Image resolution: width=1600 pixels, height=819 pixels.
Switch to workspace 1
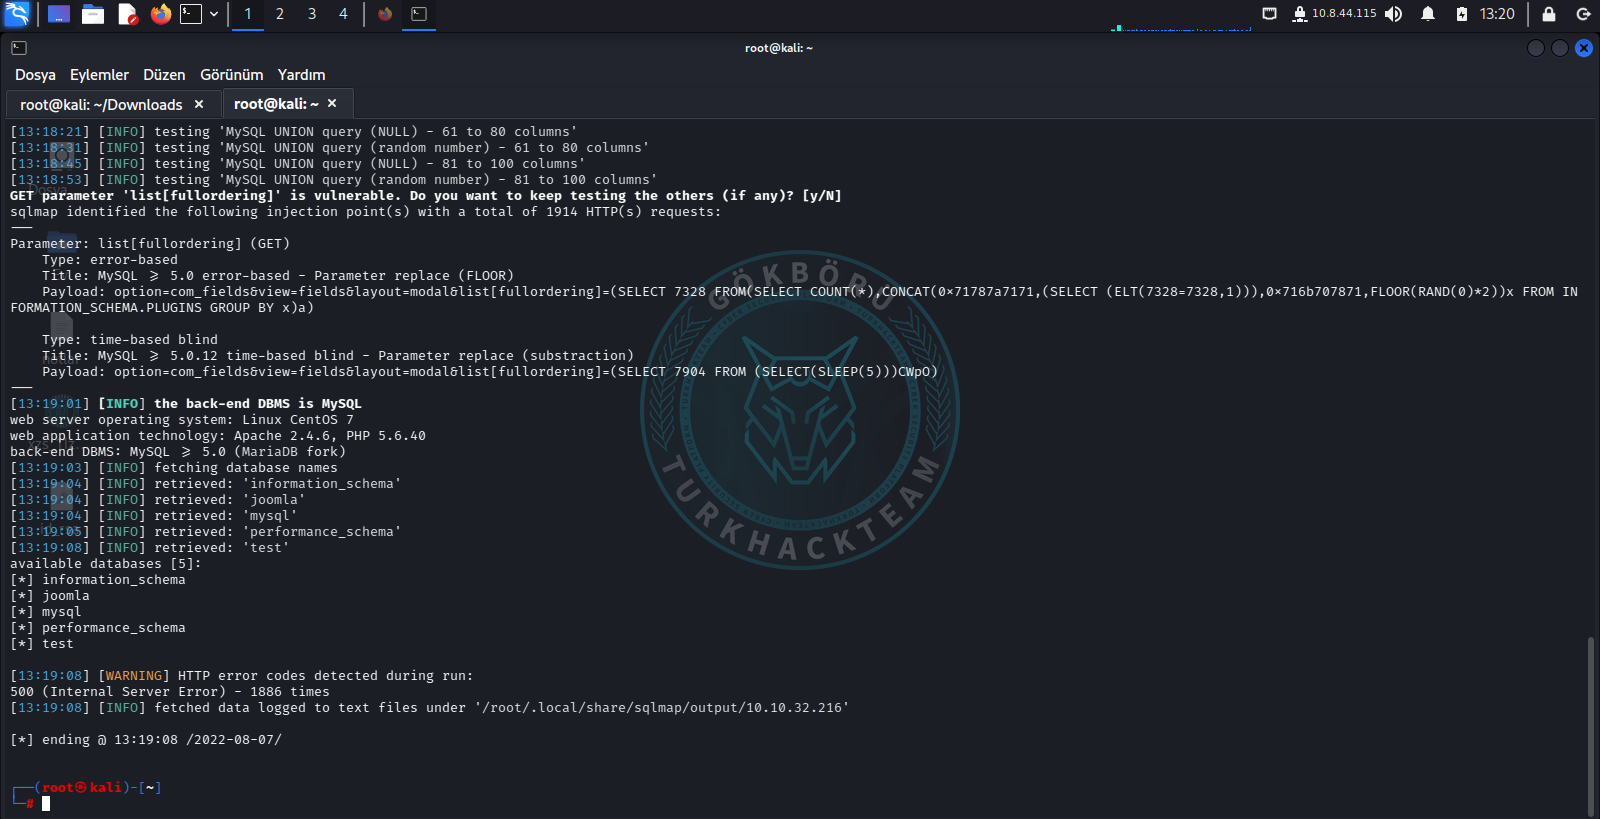tap(248, 14)
